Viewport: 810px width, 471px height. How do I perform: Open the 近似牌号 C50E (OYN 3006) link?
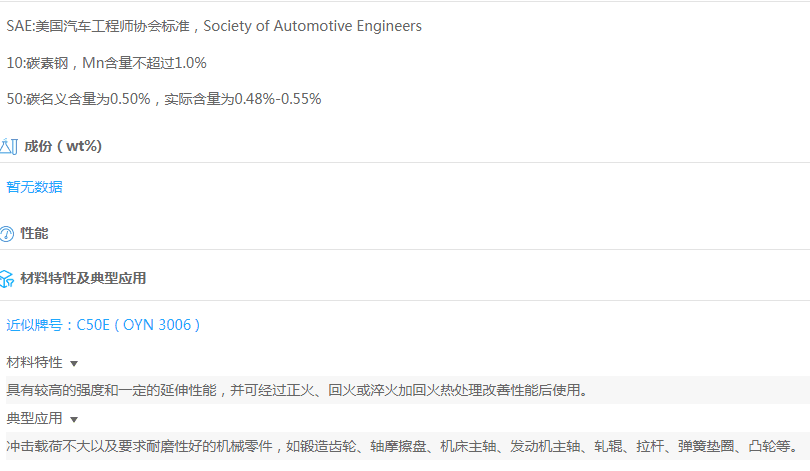click(103, 325)
